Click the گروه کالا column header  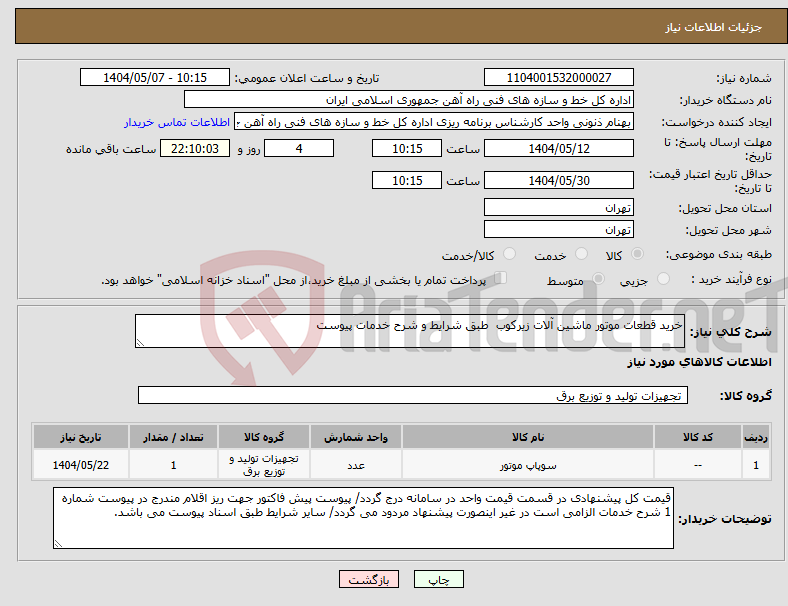click(x=264, y=437)
